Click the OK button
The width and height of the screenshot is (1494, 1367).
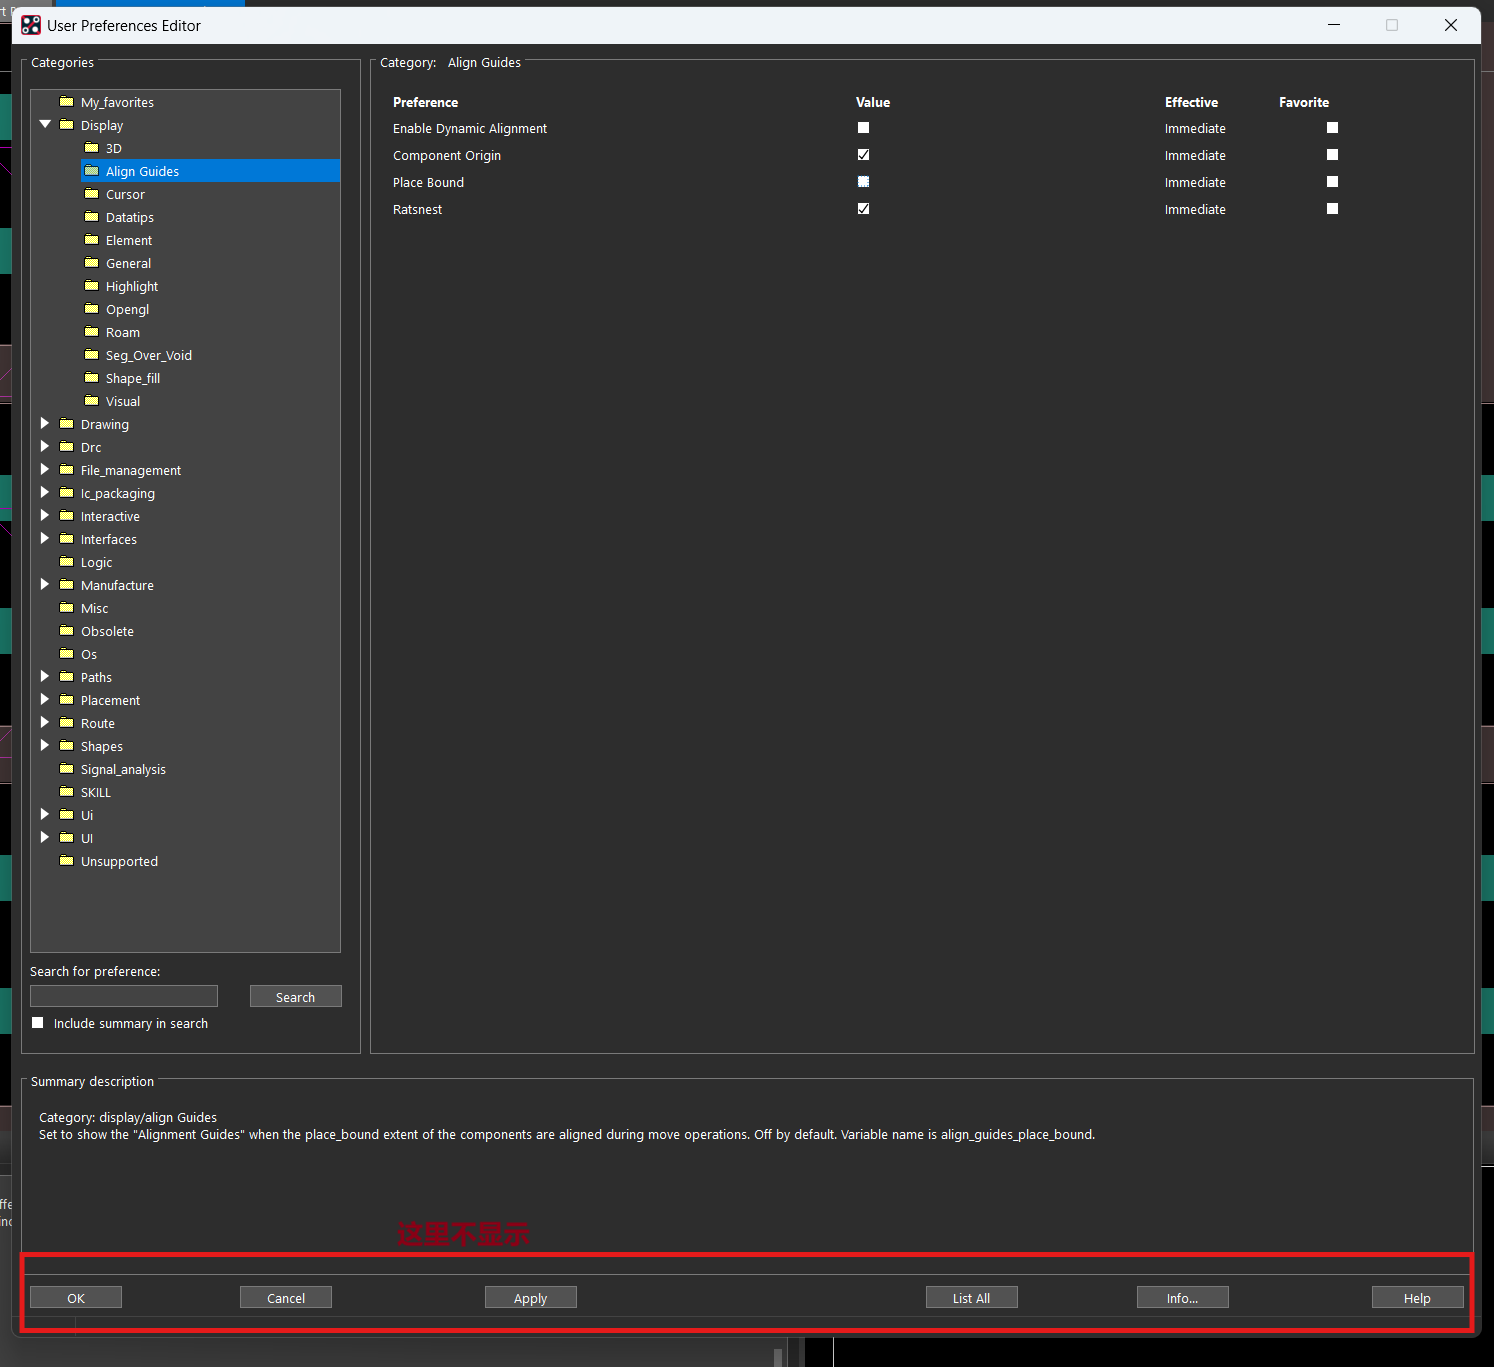point(76,1298)
